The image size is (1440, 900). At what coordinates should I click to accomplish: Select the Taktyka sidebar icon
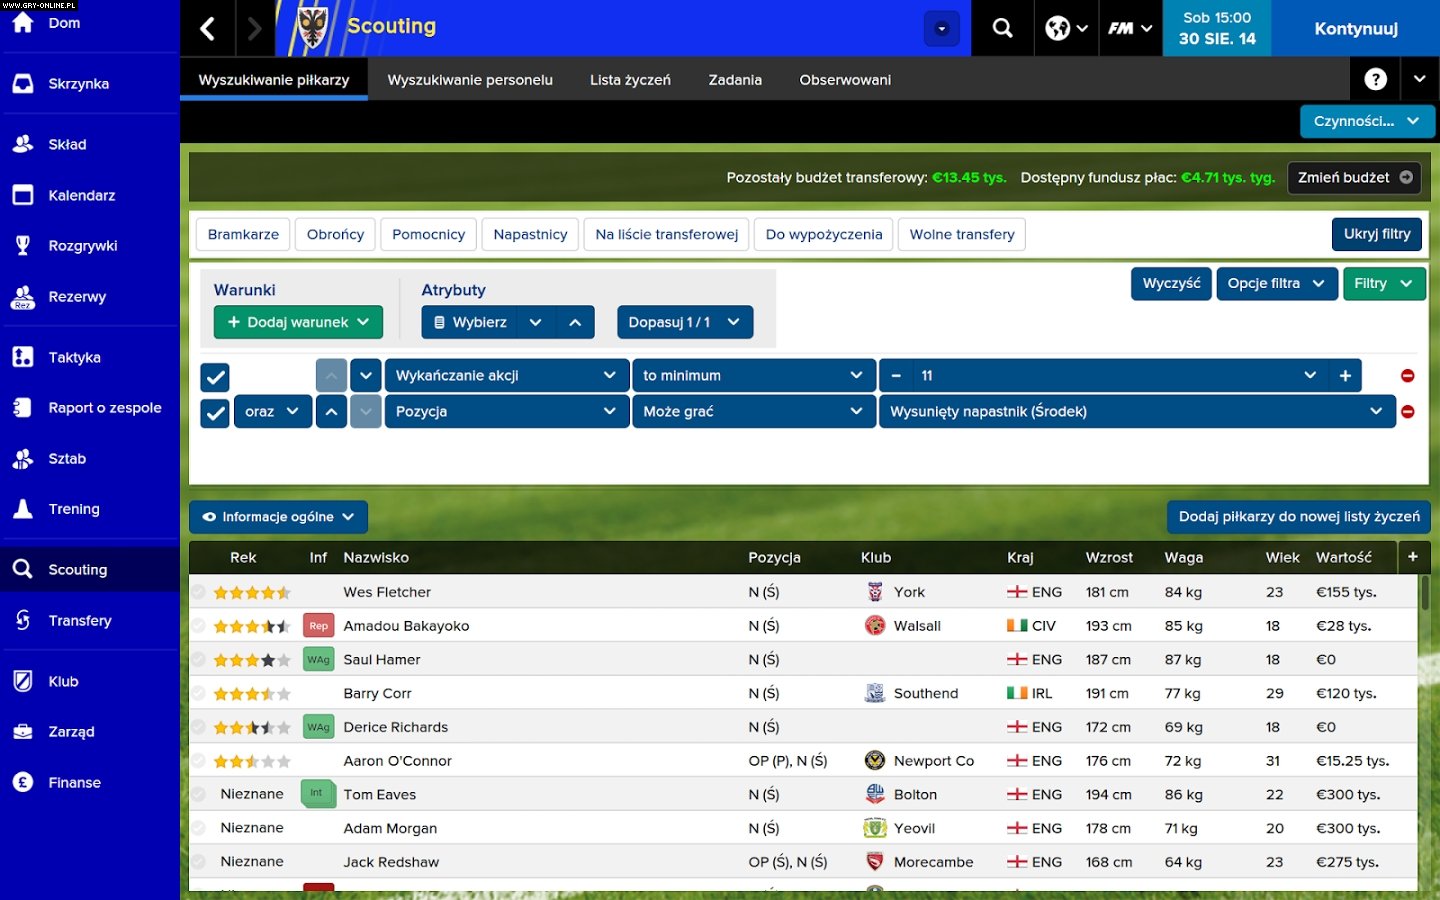[x=22, y=357]
